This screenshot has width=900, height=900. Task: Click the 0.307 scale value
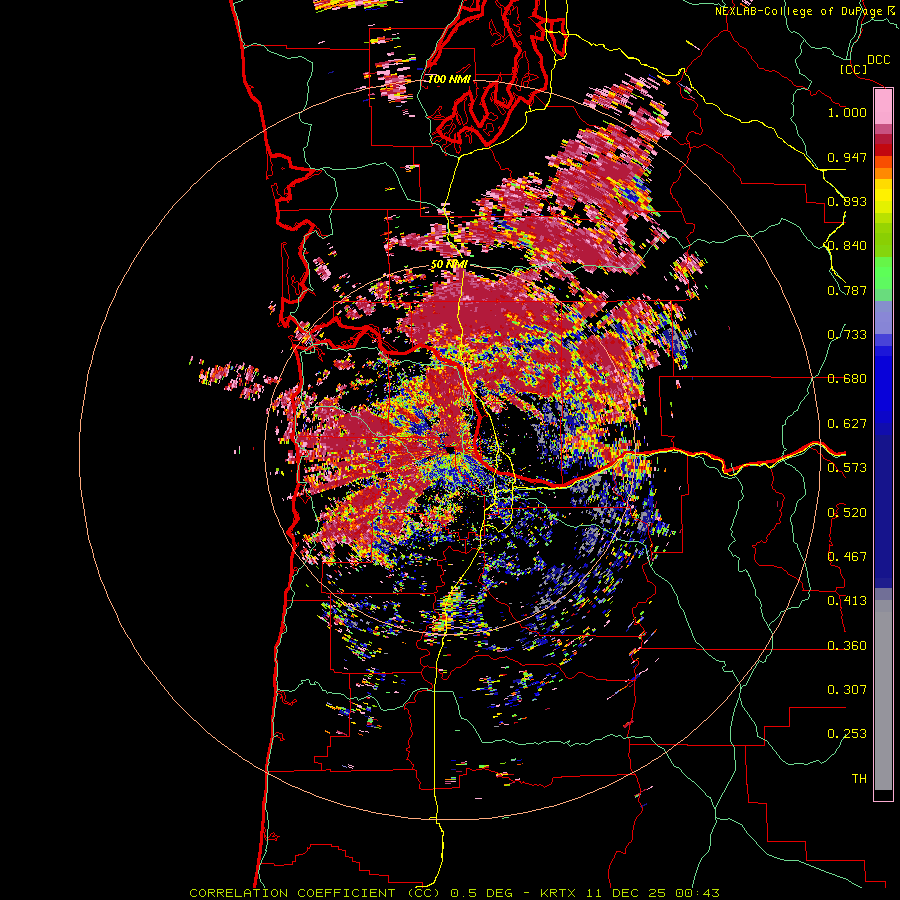pos(847,690)
